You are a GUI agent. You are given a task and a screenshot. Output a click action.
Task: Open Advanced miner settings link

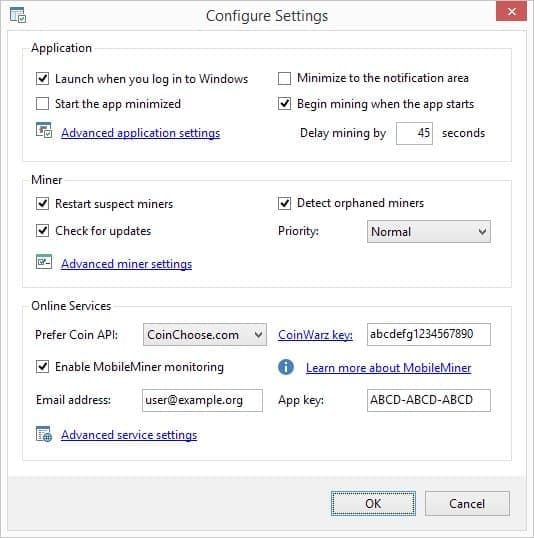[127, 264]
